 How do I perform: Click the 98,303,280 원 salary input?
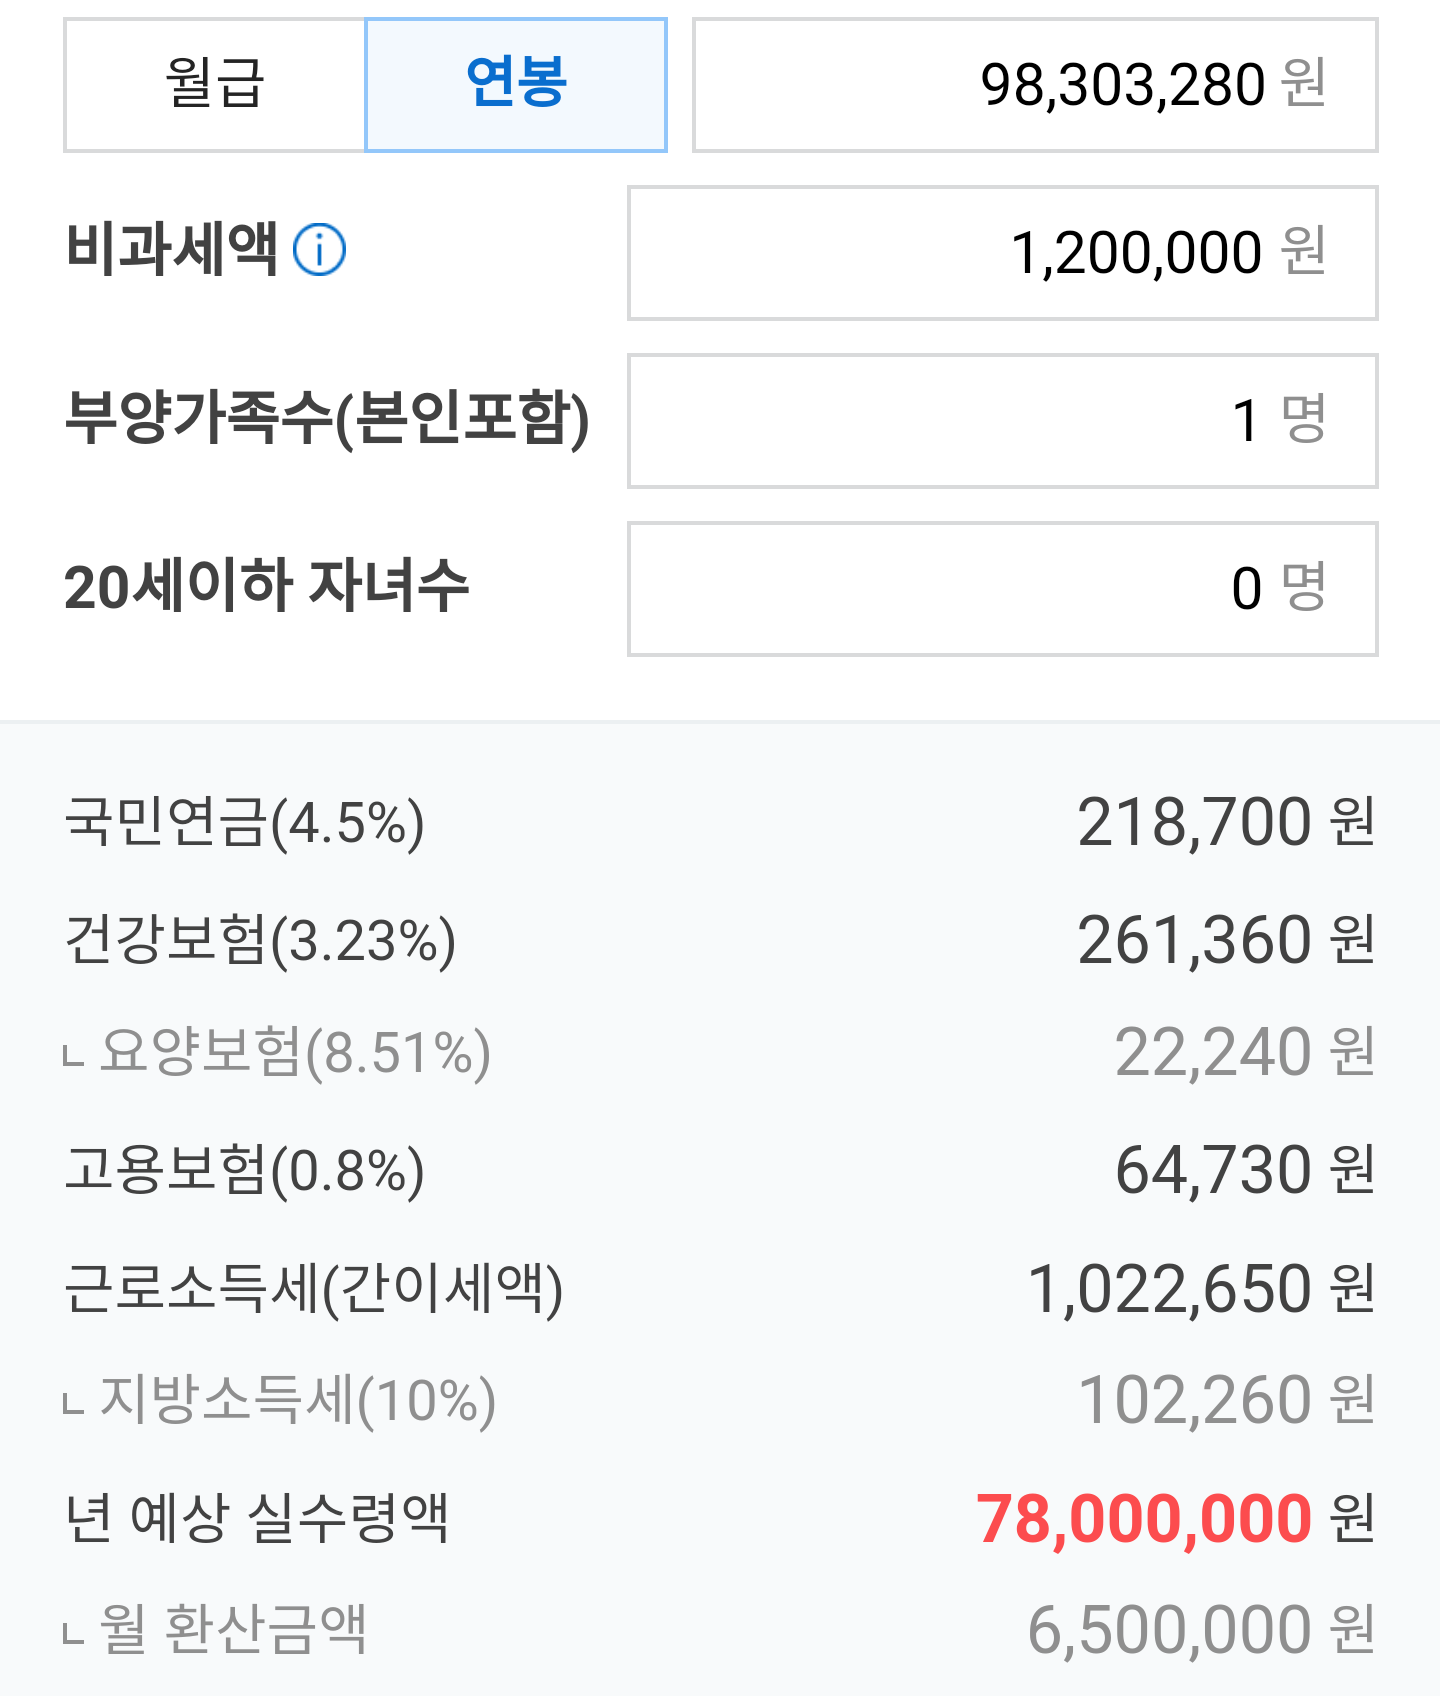[x=1035, y=85]
